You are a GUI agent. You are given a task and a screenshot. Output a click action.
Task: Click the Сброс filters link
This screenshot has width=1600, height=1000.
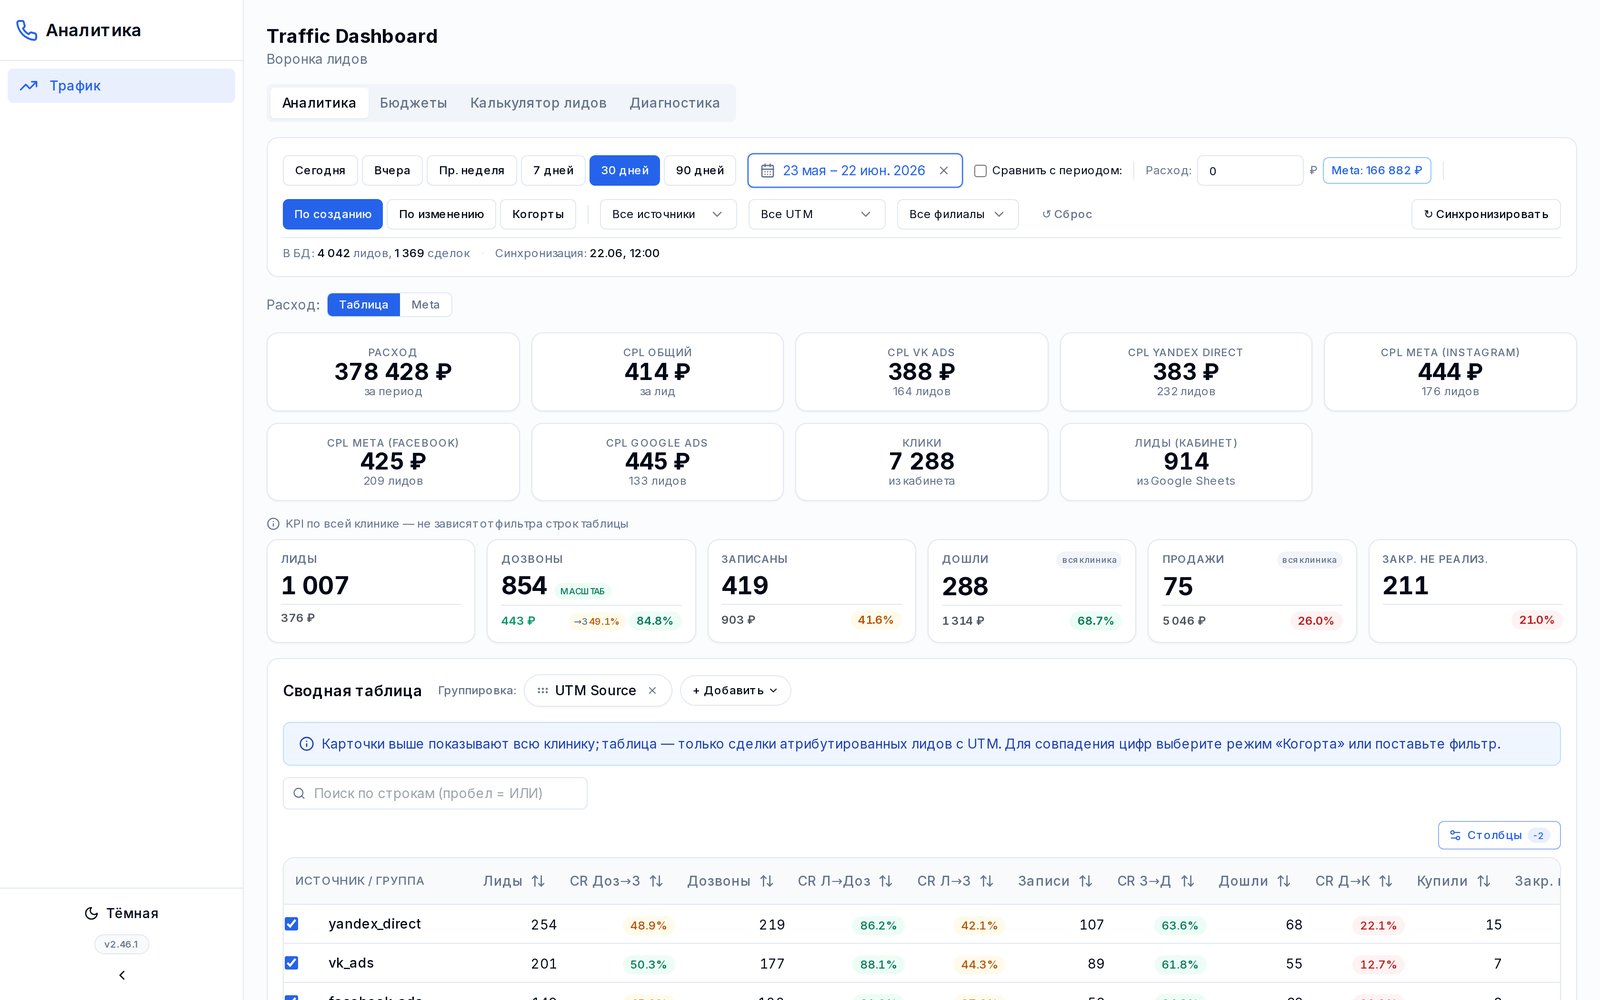click(1067, 214)
